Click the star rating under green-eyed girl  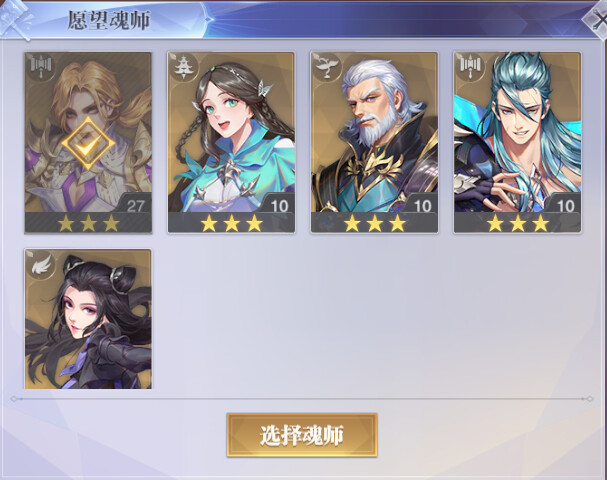[x=231, y=223]
